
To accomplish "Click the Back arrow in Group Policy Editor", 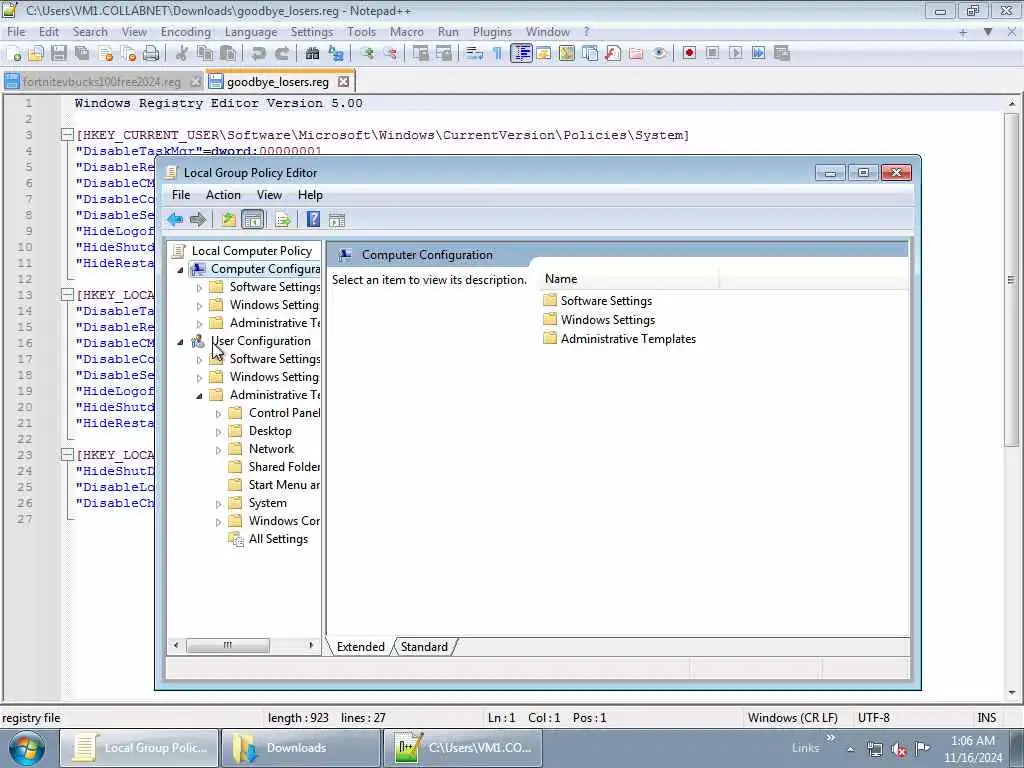I will point(174,220).
